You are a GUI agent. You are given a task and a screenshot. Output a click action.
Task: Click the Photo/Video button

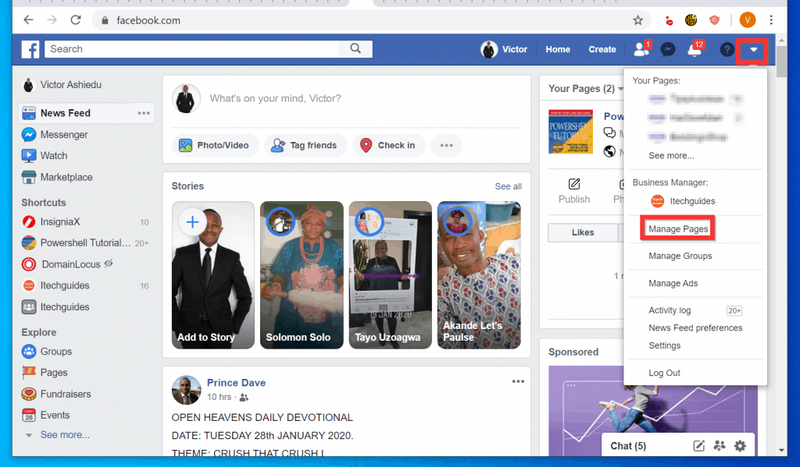coord(214,145)
